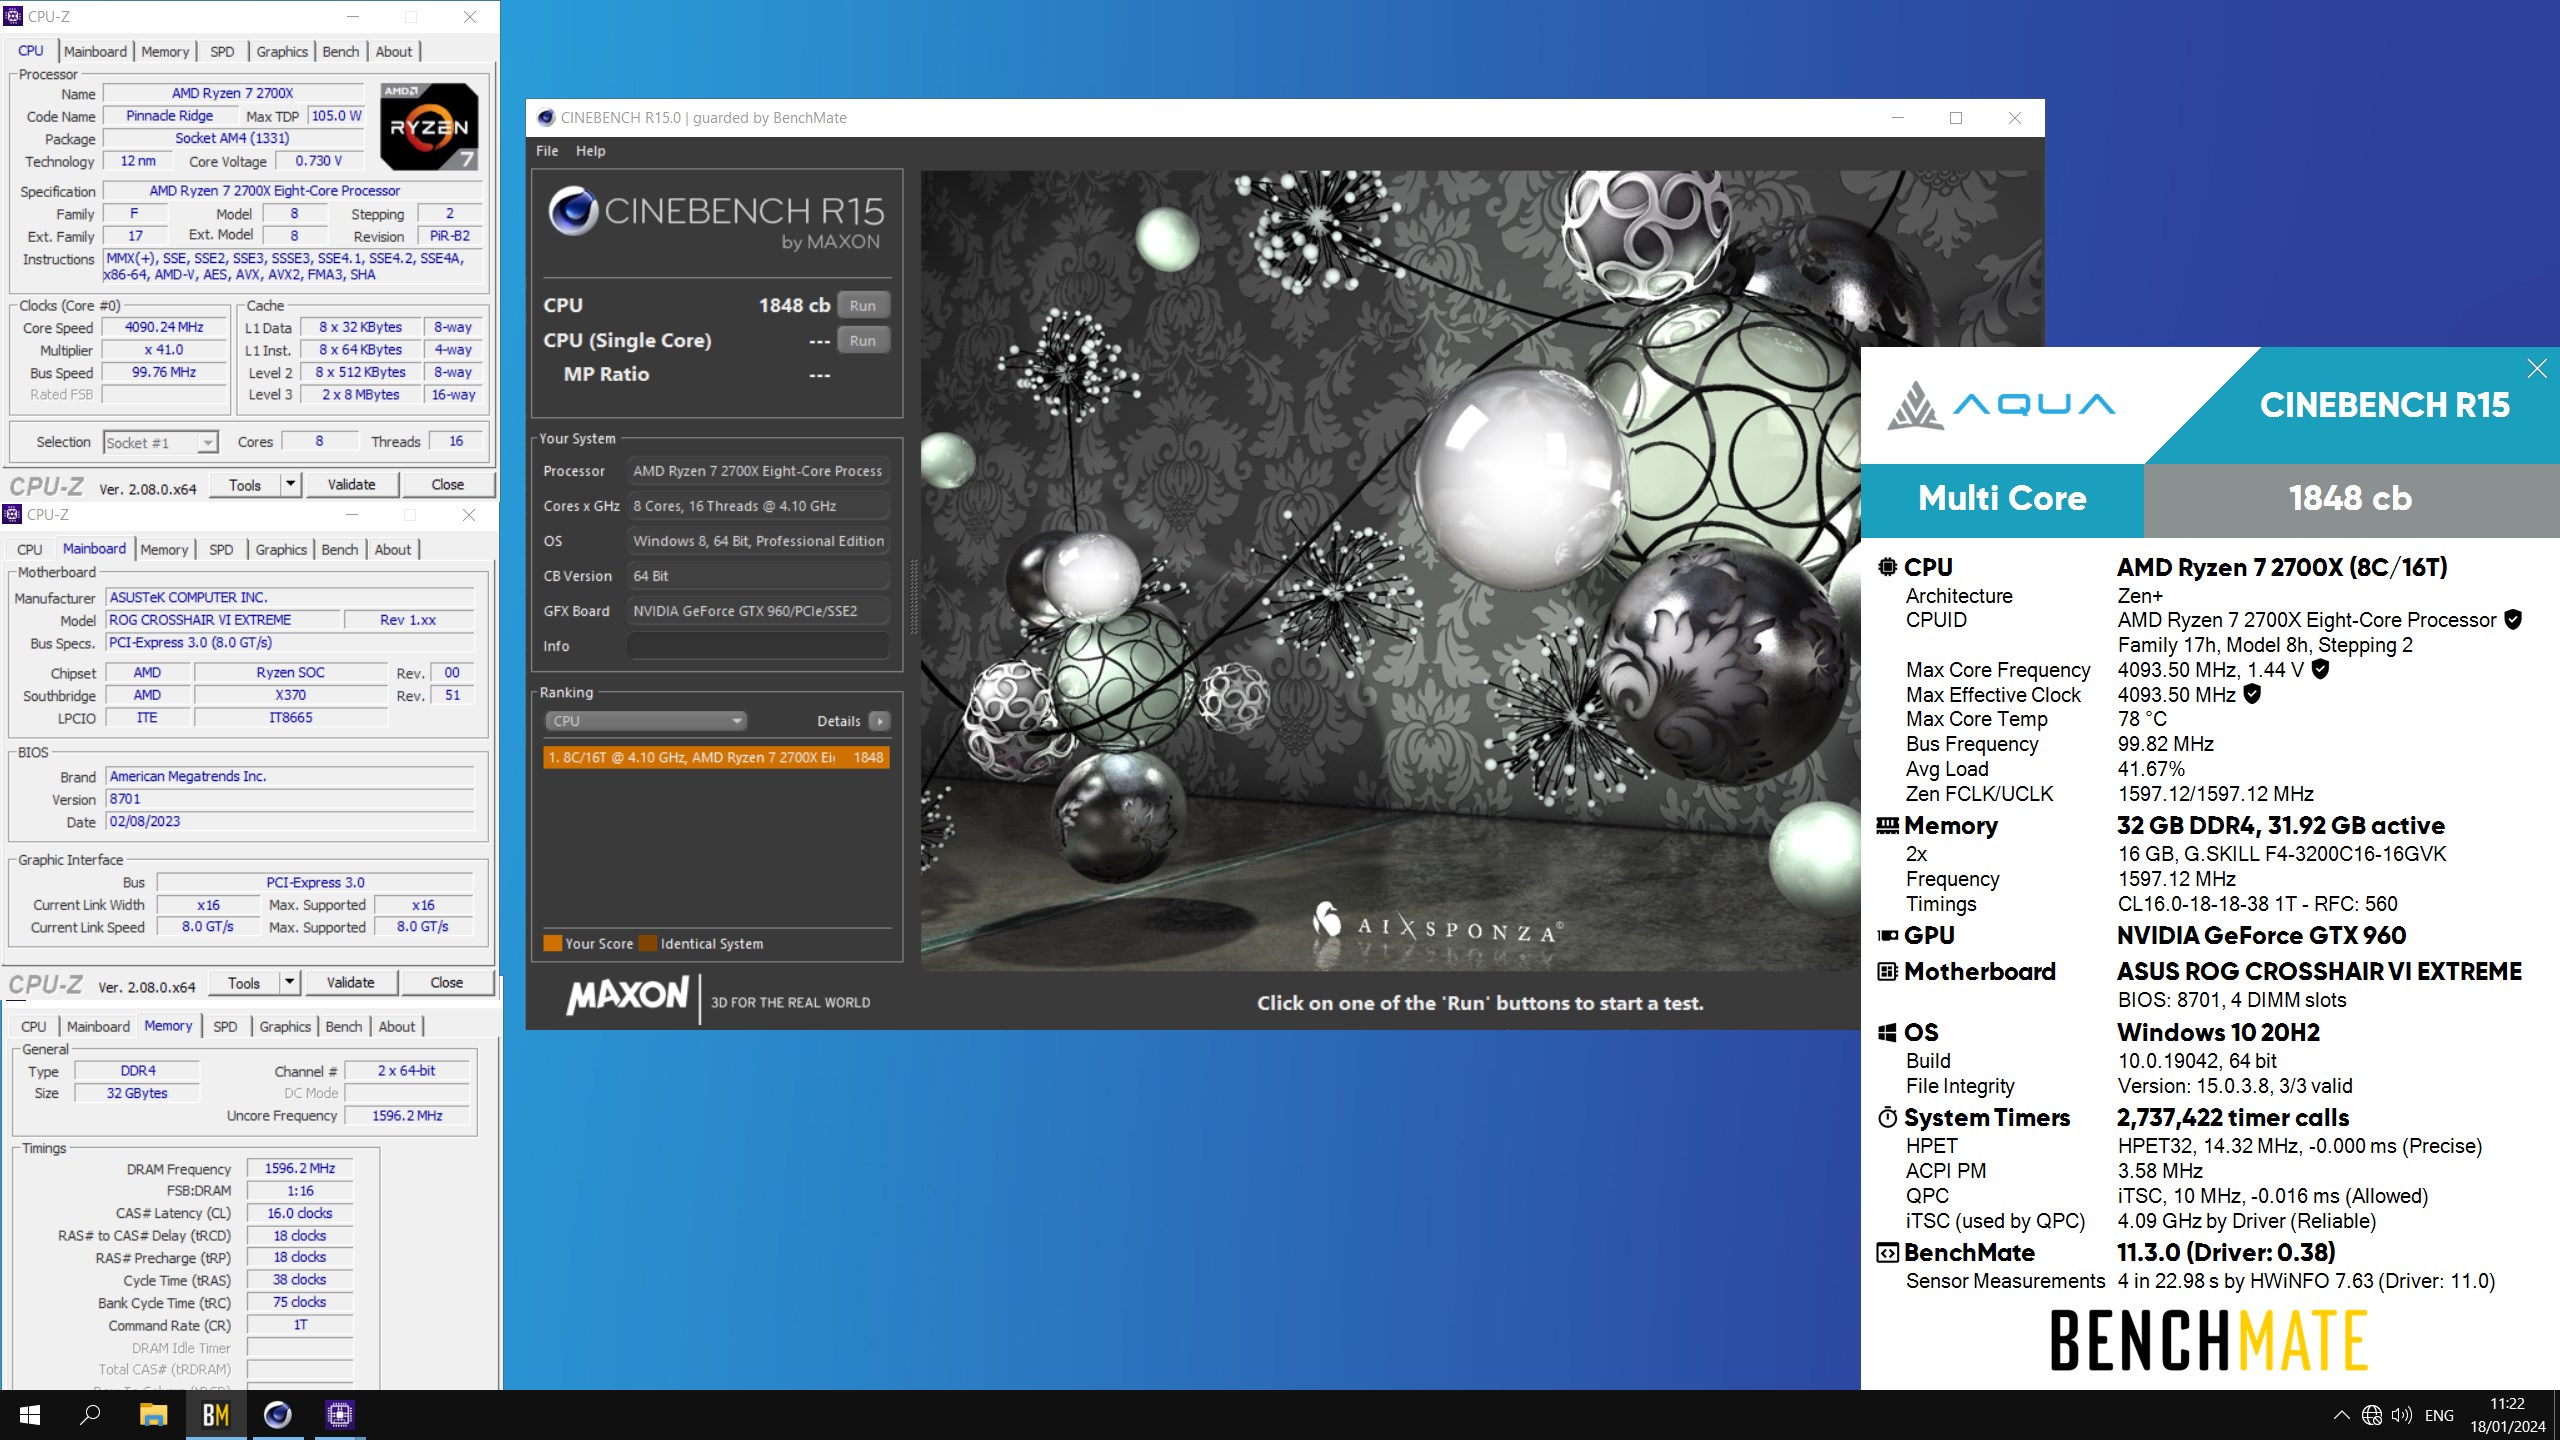The height and width of the screenshot is (1440, 2560).
Task: Switch to Mainboard tab in top CPU-Z
Action: (95, 52)
